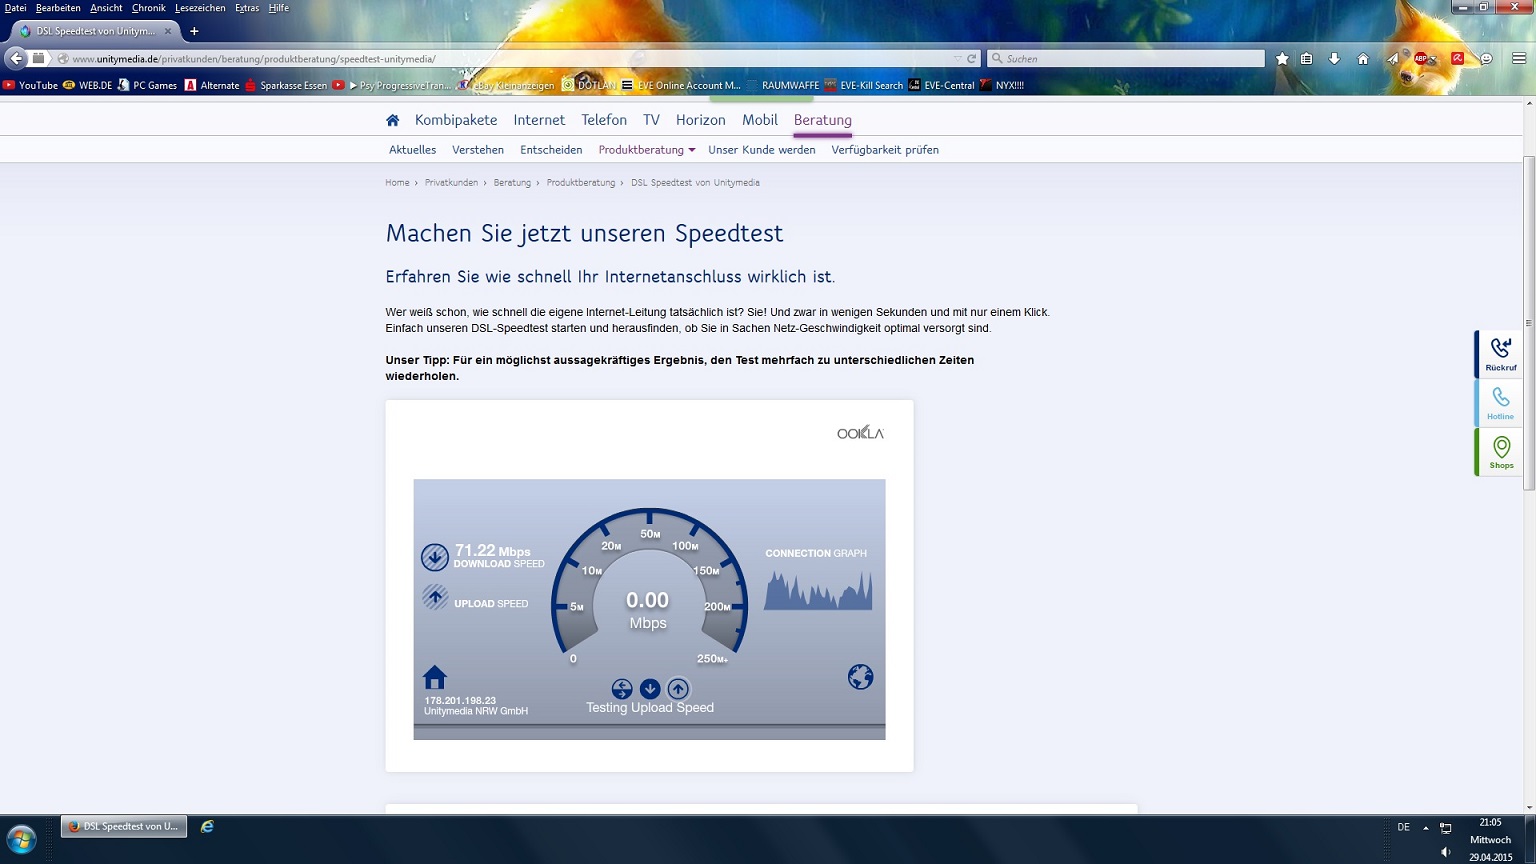Open the downloads arrow icon
The height and width of the screenshot is (864, 1536).
(1334, 59)
